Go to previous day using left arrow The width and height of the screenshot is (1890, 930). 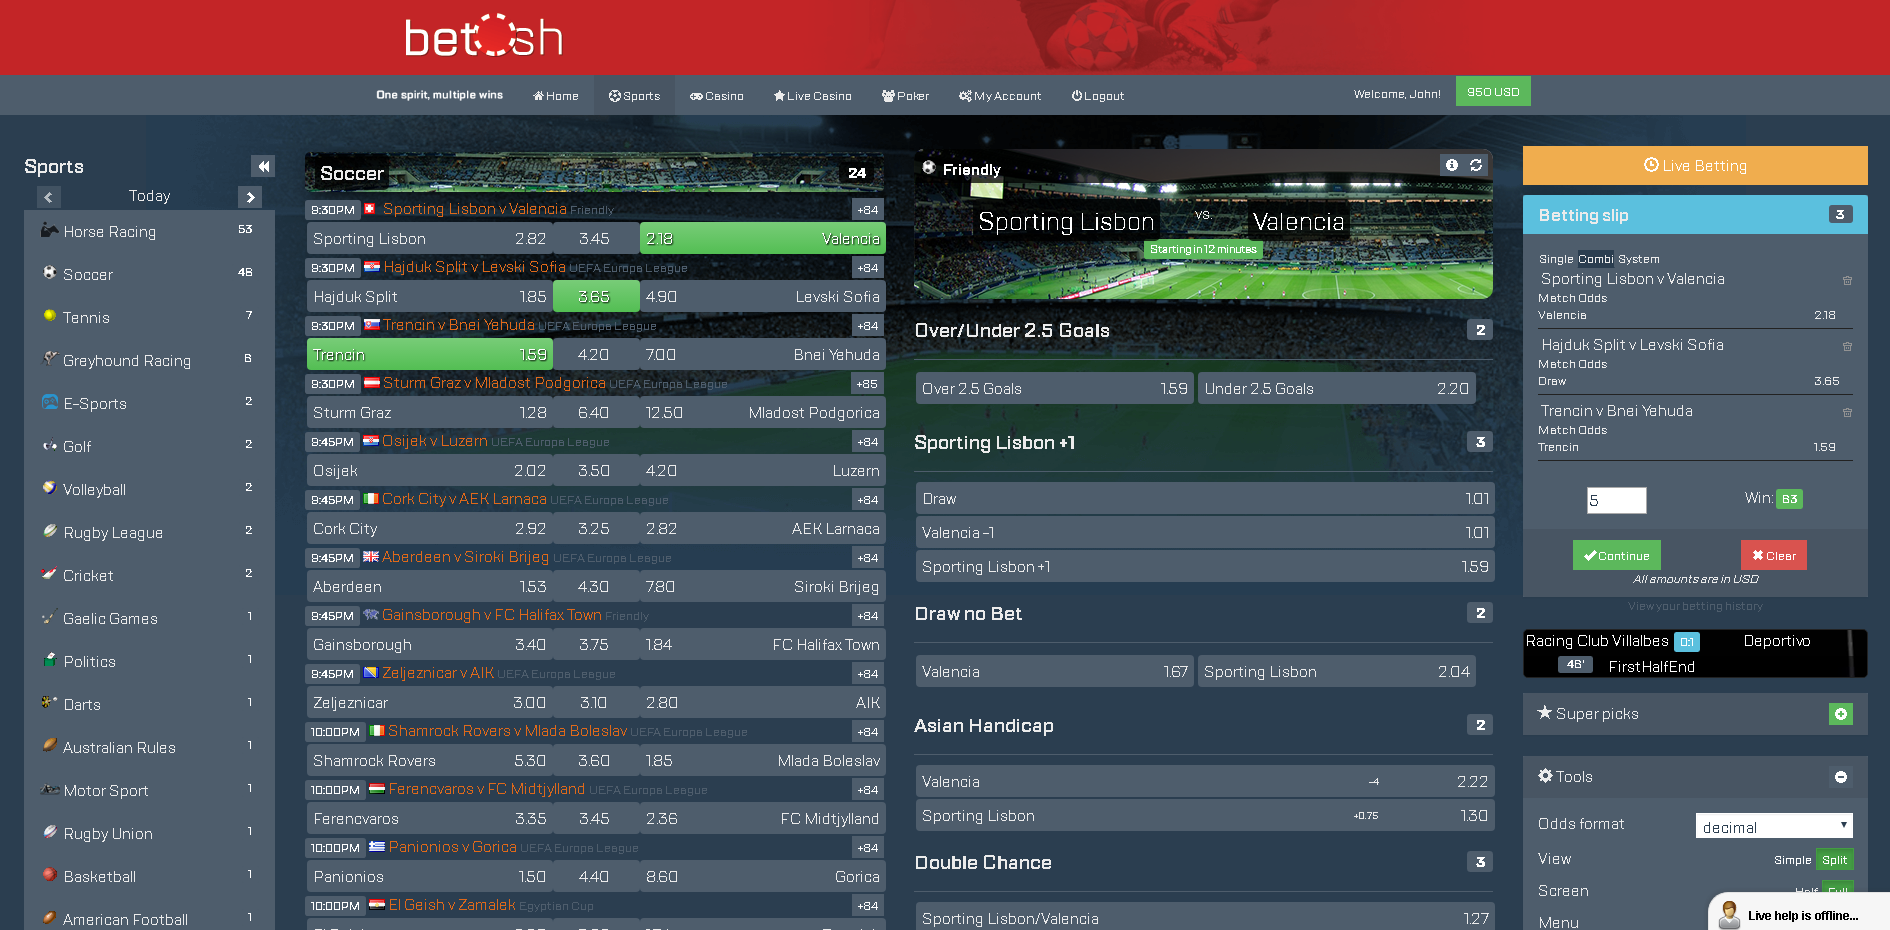coord(49,197)
